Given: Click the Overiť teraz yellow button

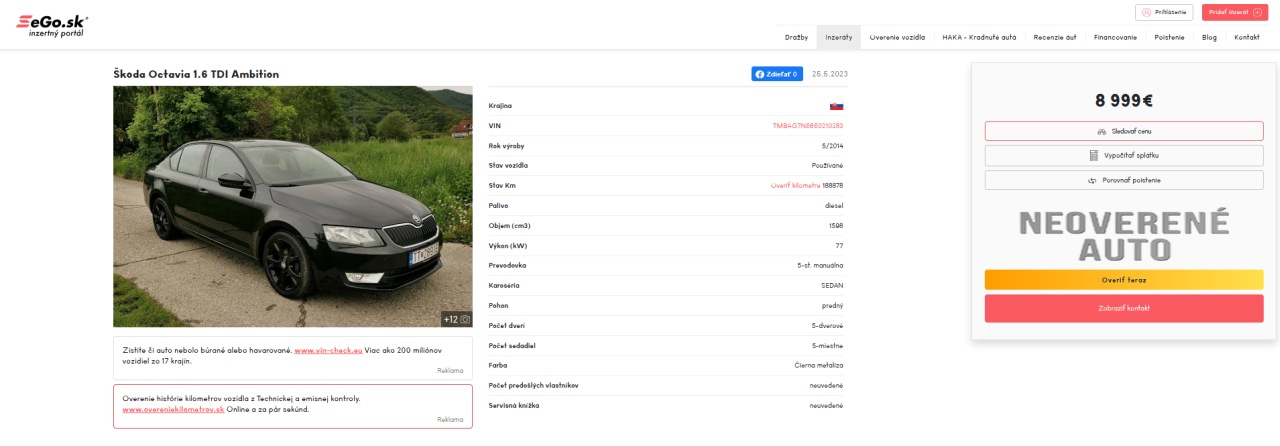Looking at the screenshot, I should 1124,280.
